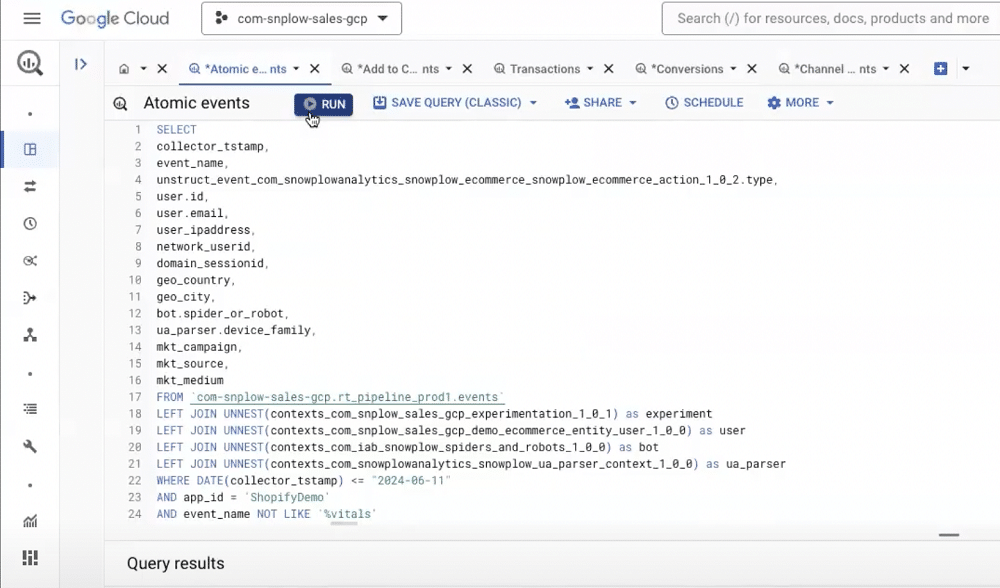Viewport: 1000px width, 588px height.
Task: Click the BigQuery product icon in sidebar
Action: 30,63
